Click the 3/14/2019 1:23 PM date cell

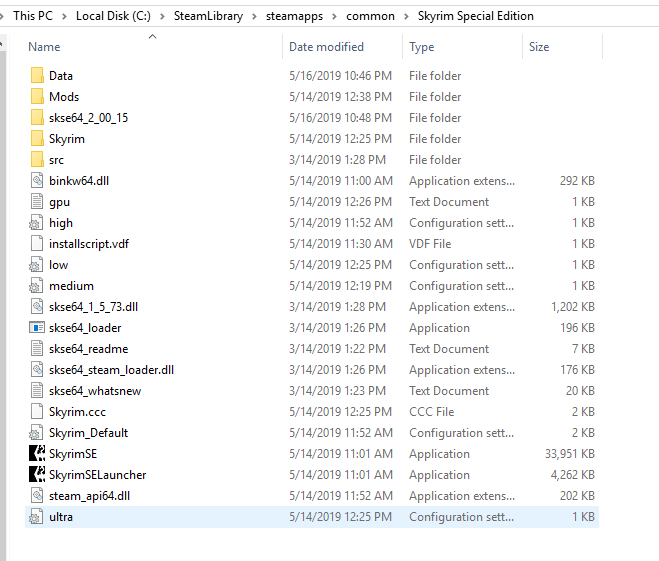pos(337,391)
